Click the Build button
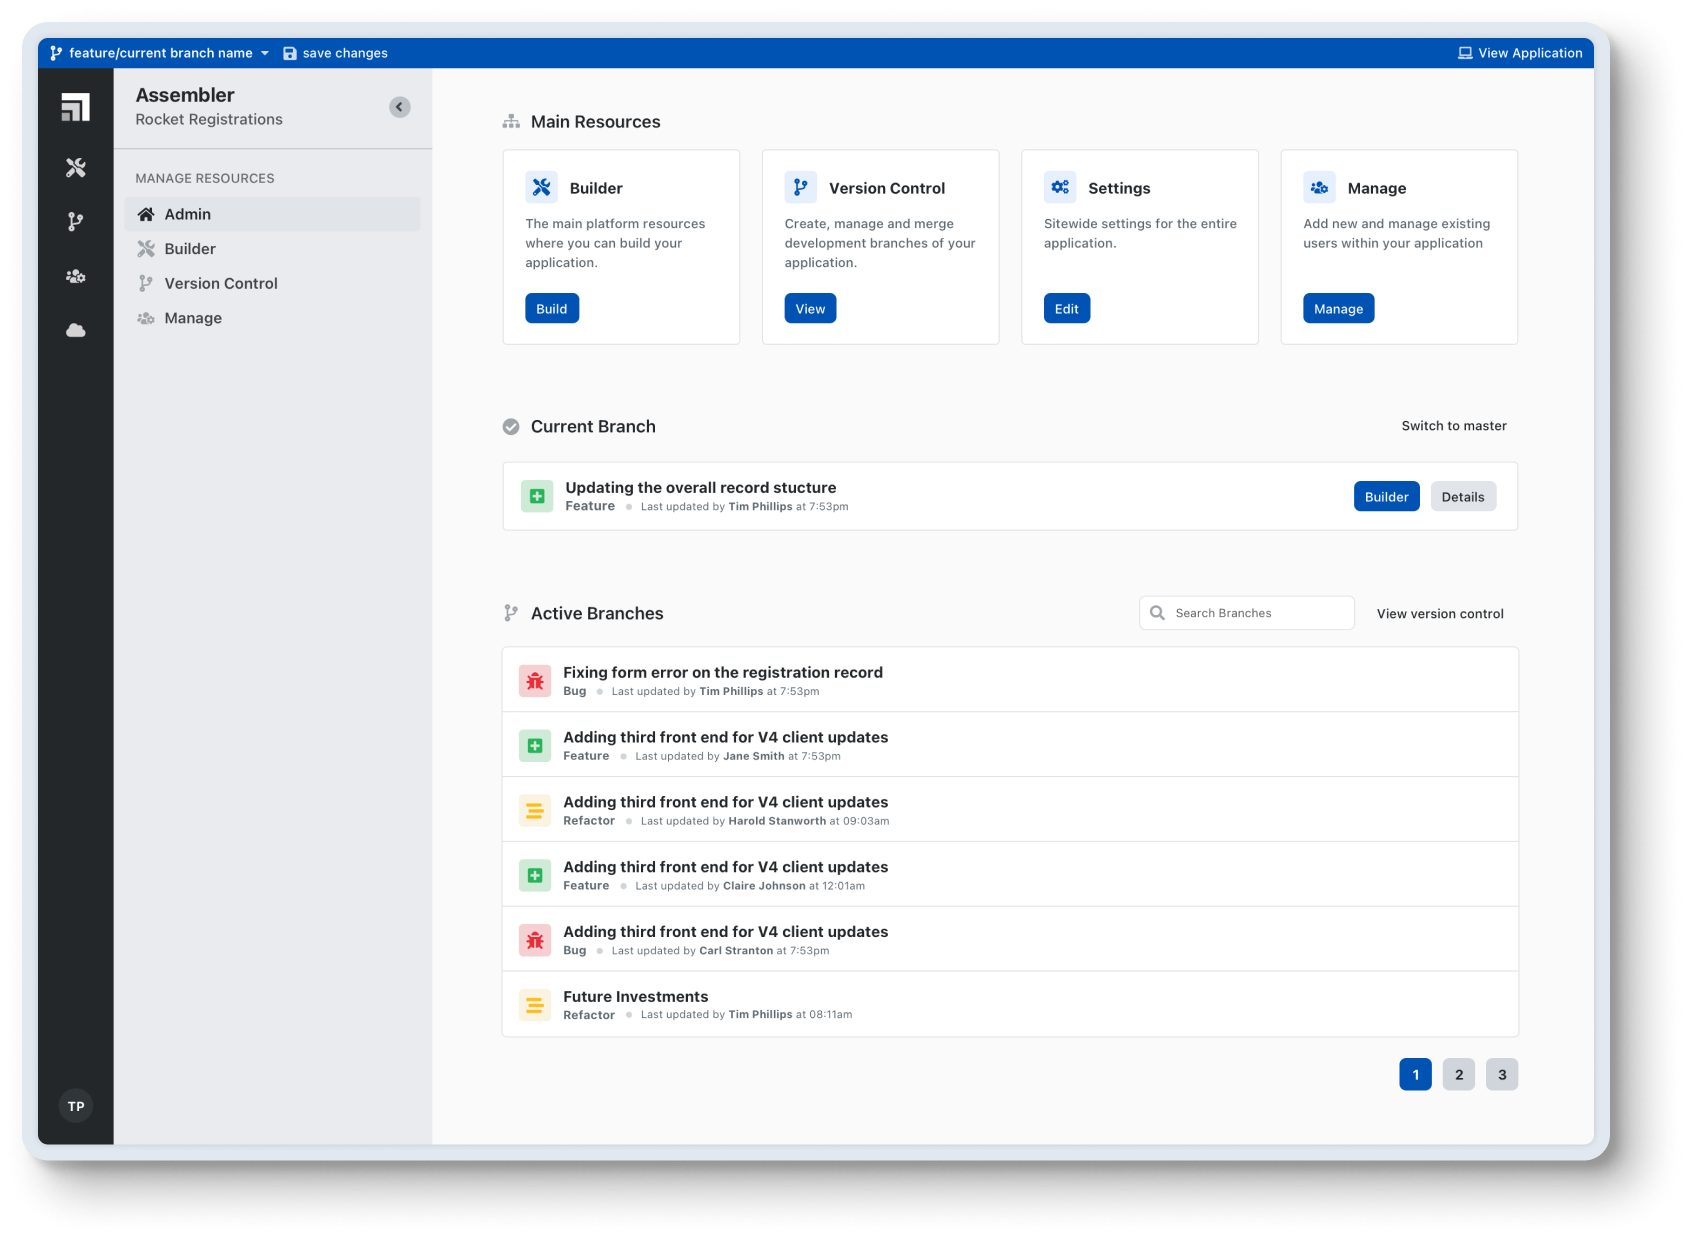 pyautogui.click(x=552, y=308)
